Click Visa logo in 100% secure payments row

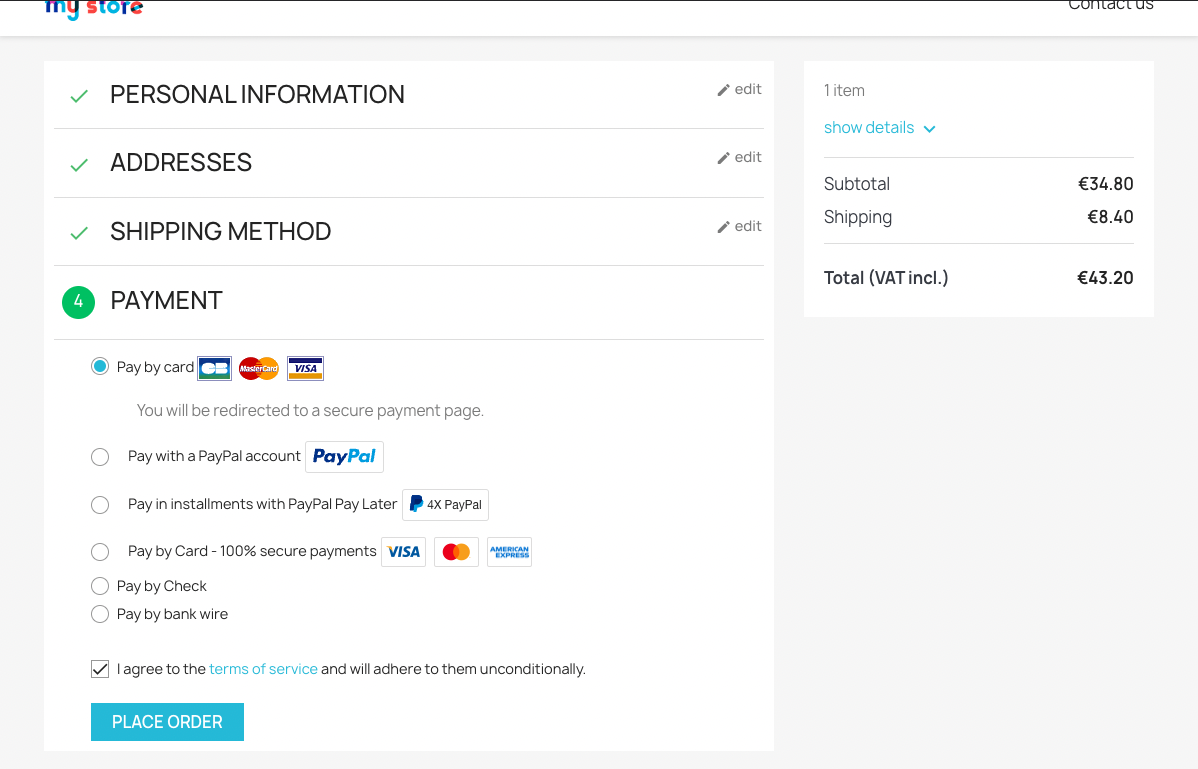[403, 551]
